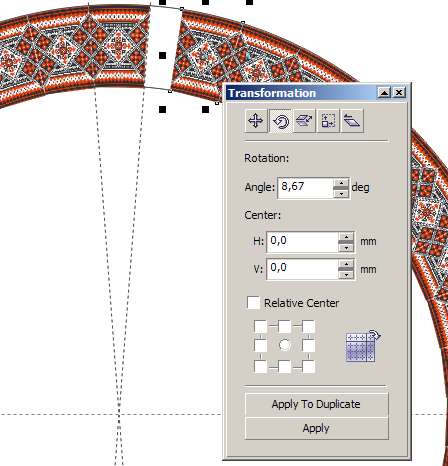Click the H center input field
Screen dimensions: 448x466
[302, 242]
